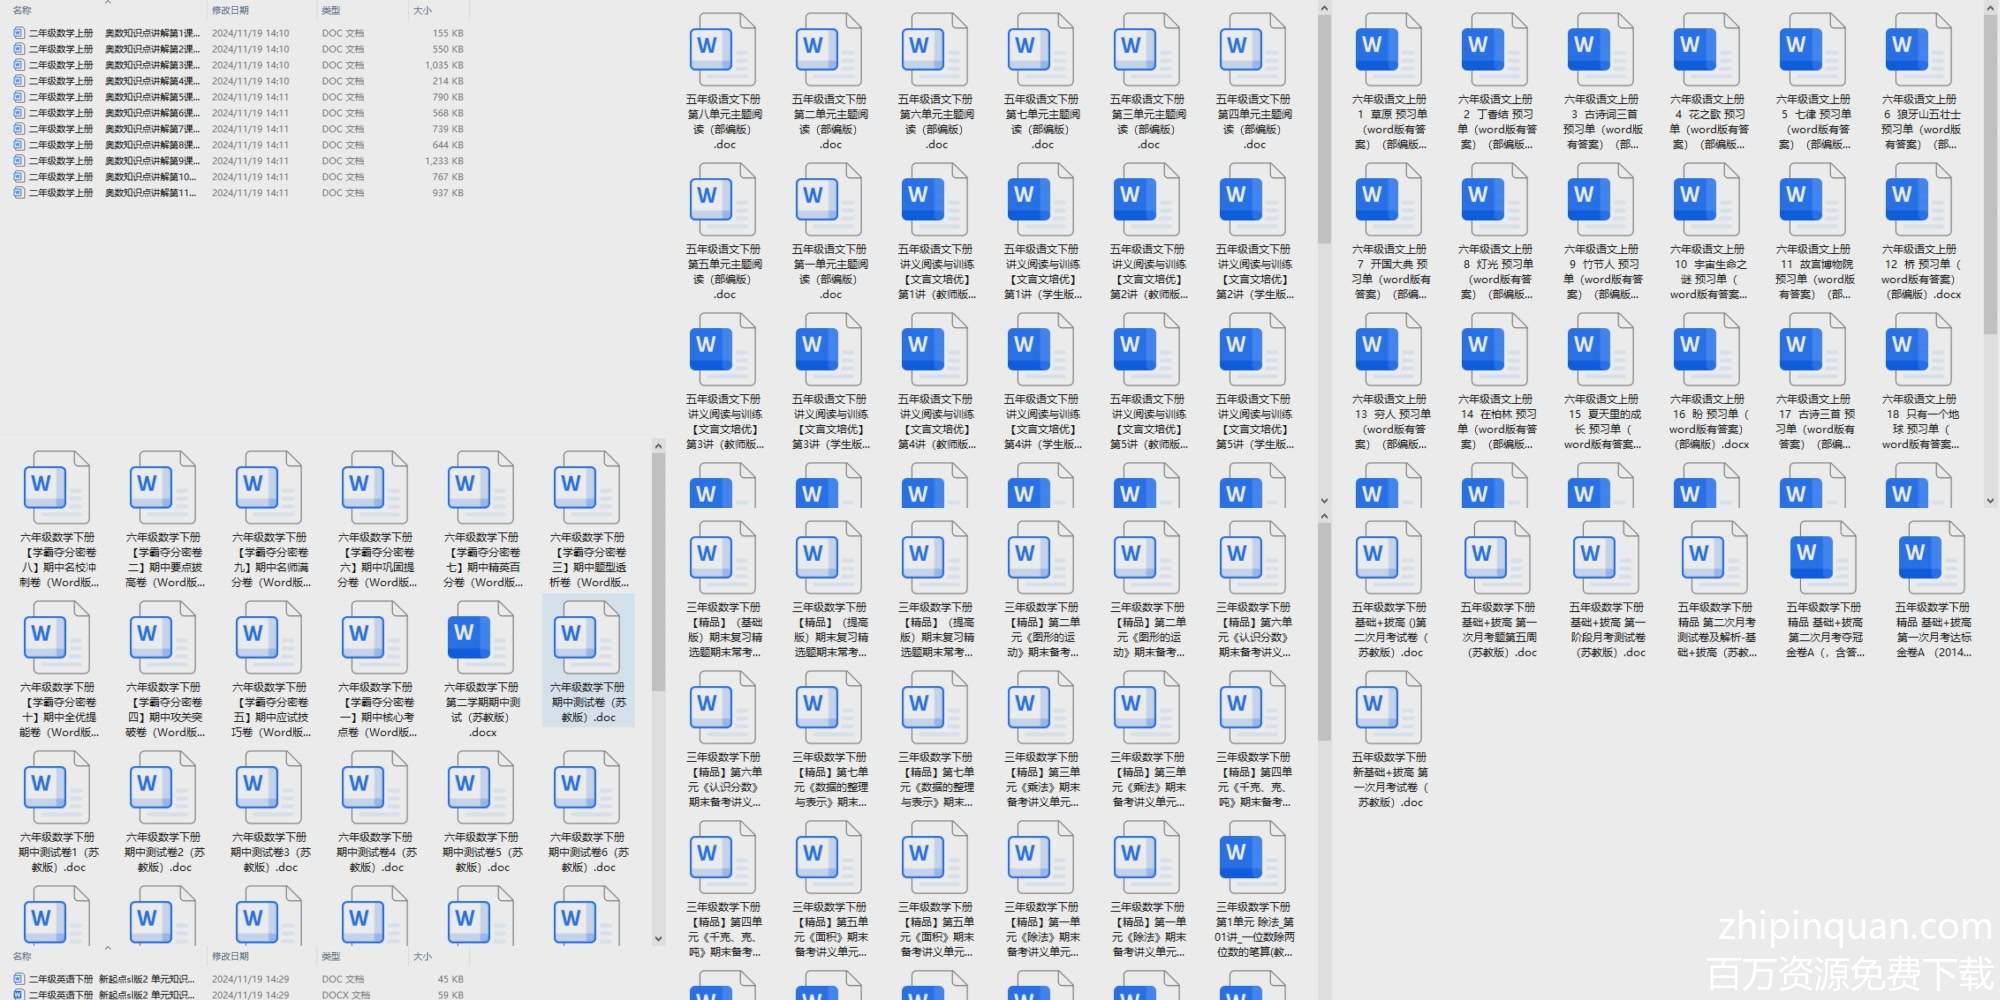Click the 学霸夺分密卷一 期中核心考点卷 file name

pos(375,710)
